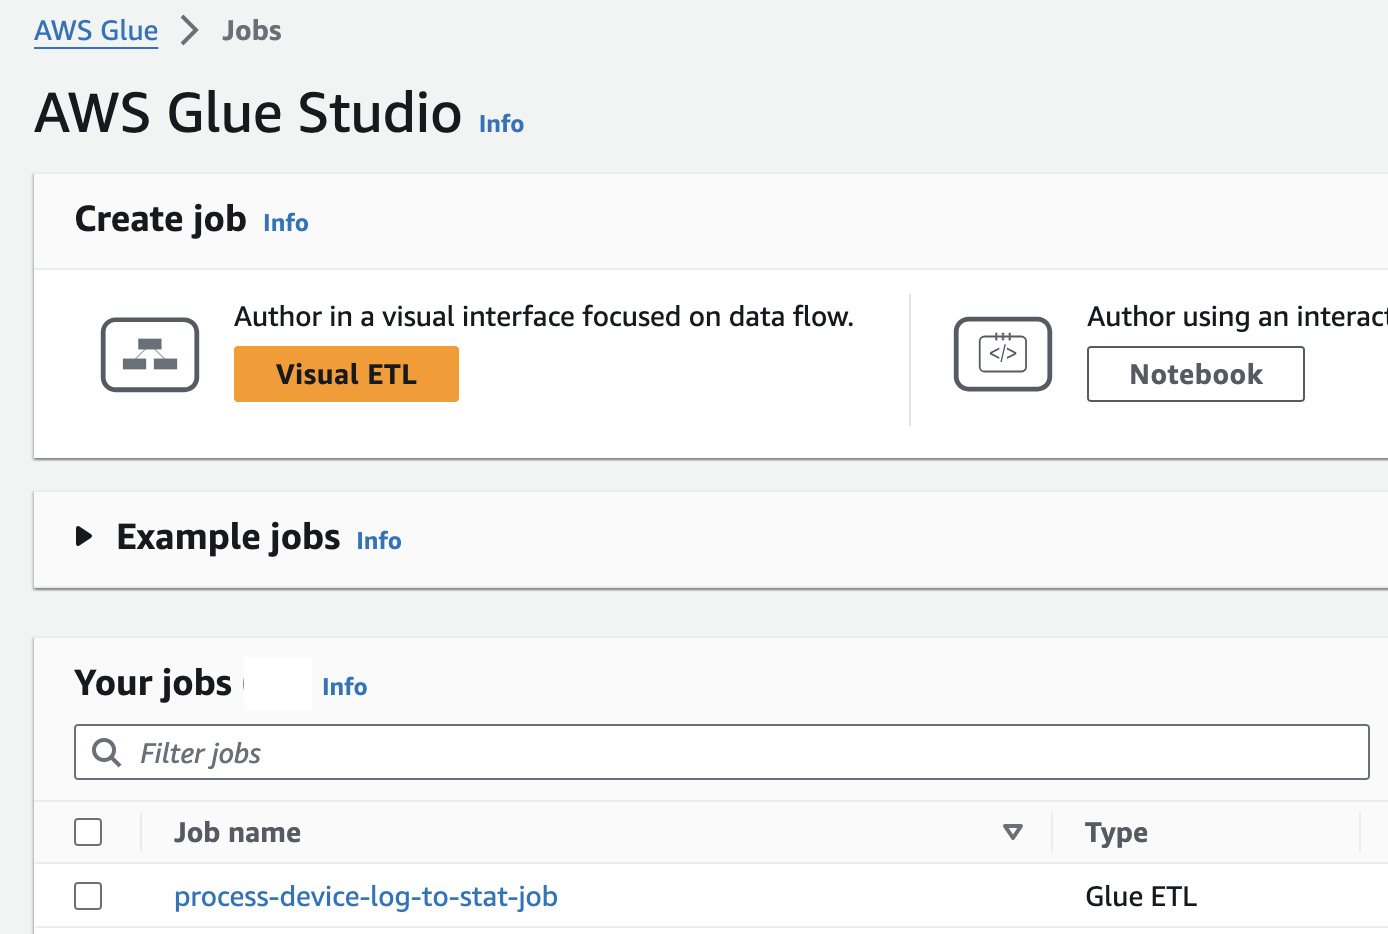Show Info for the Create job panel
Image resolution: width=1388 pixels, height=934 pixels.
pyautogui.click(x=286, y=223)
